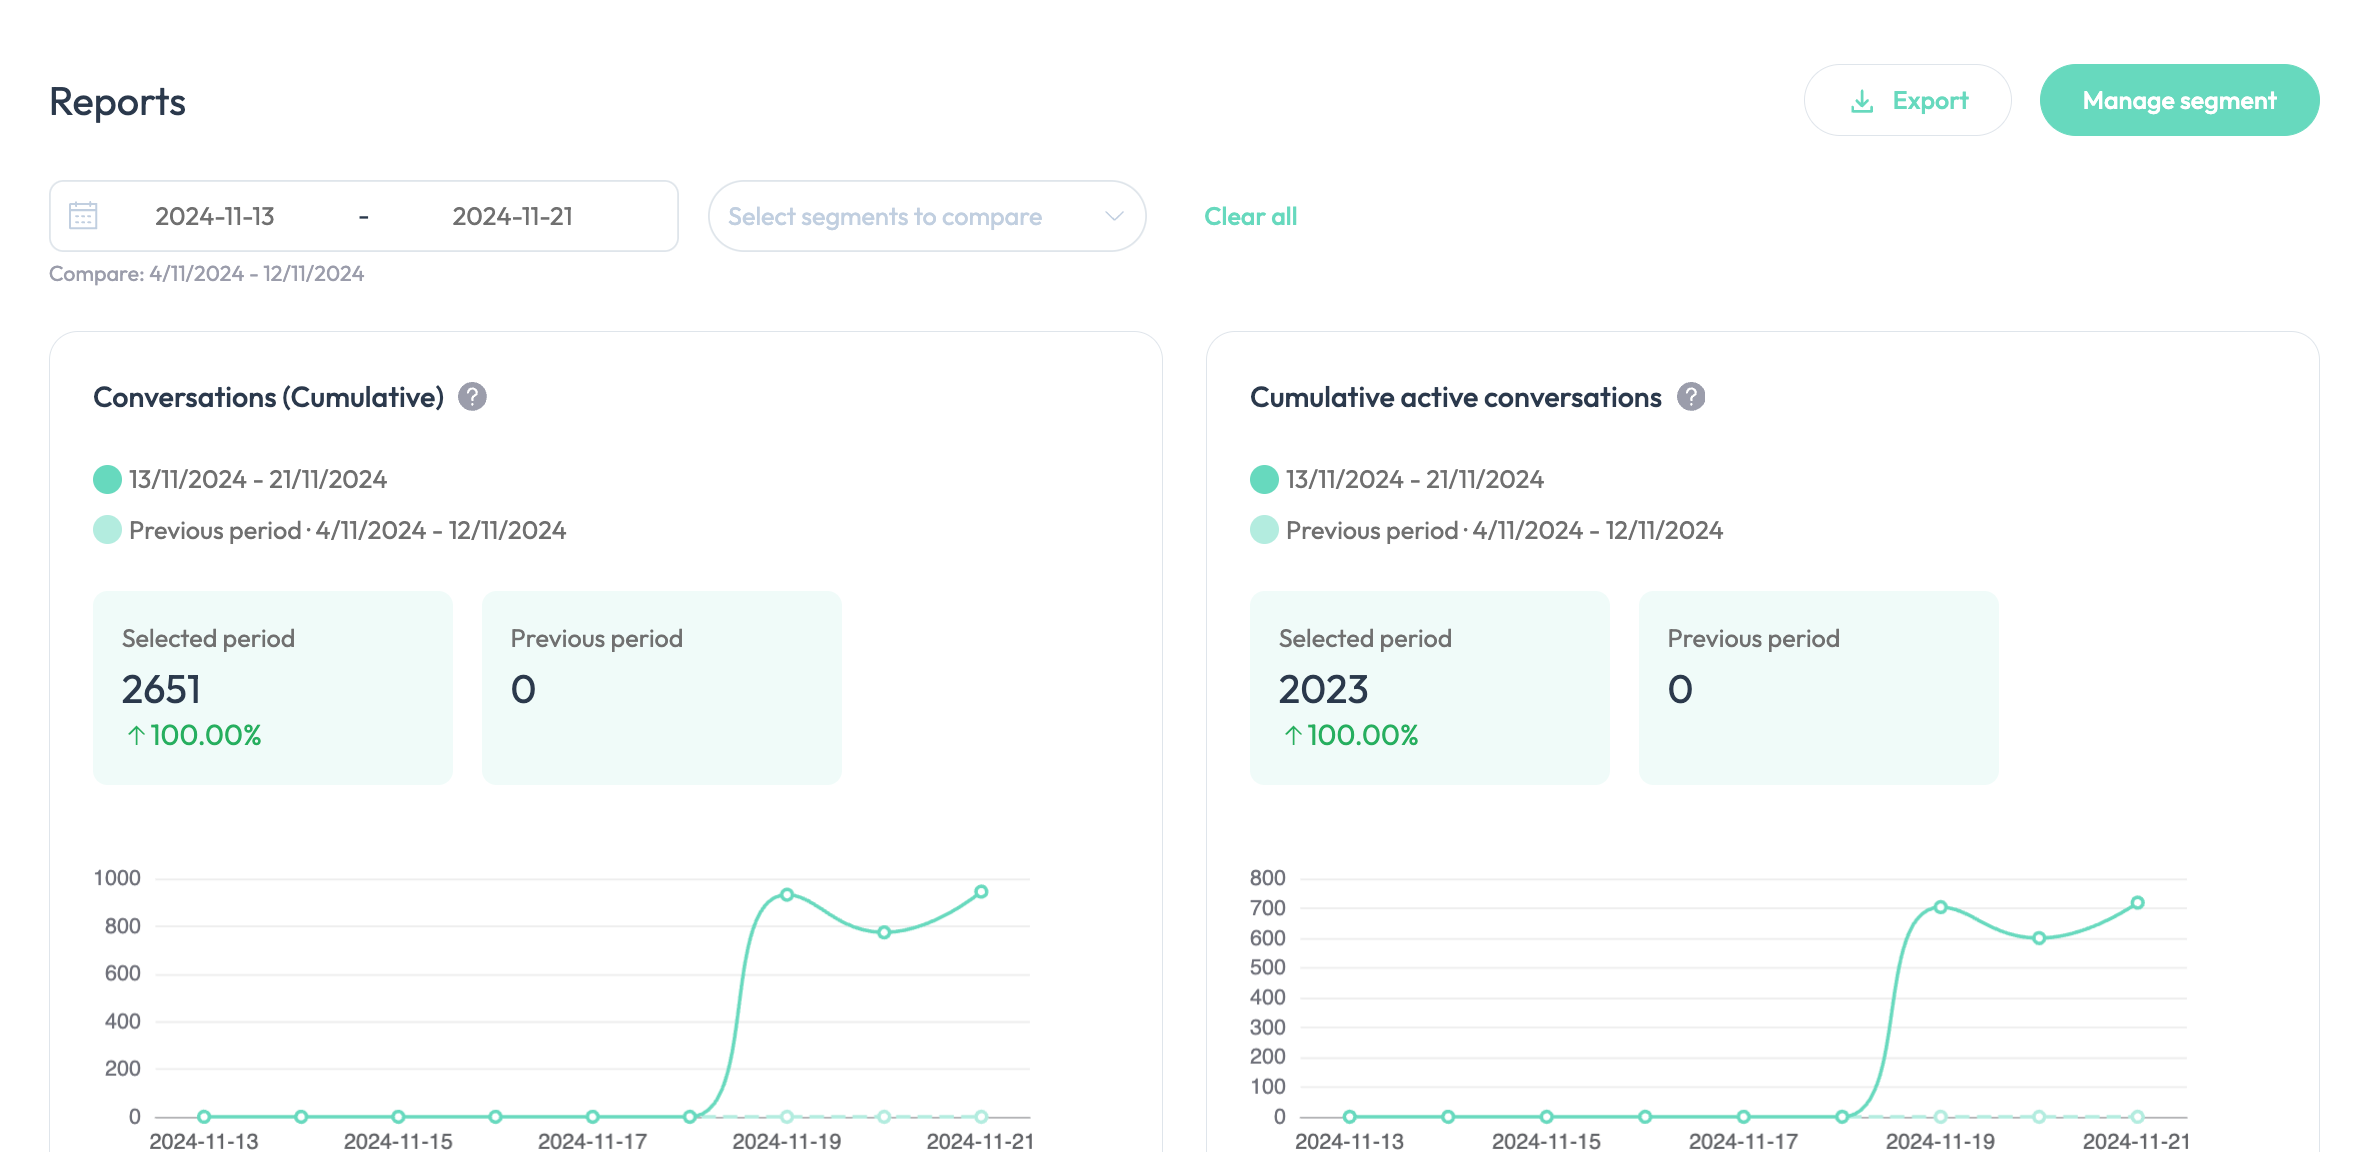Screen dimensions: 2366x1152
Task: Click help icon beside Cumulative active conversations
Action: pos(1691,397)
